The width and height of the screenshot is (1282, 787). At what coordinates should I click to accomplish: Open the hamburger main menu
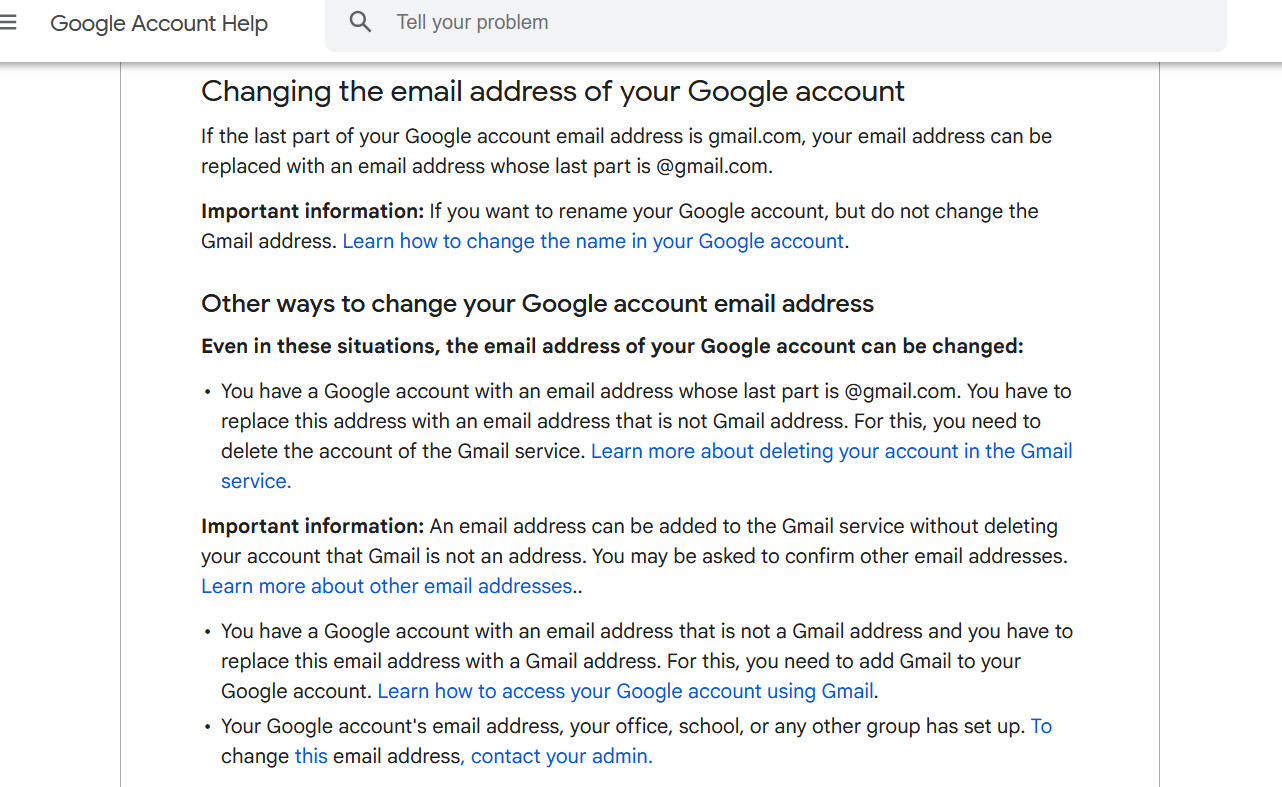(x=9, y=22)
